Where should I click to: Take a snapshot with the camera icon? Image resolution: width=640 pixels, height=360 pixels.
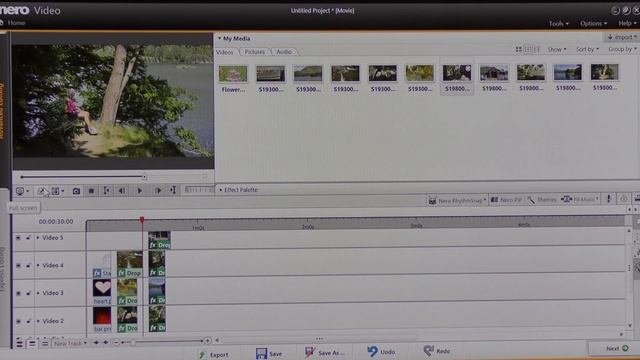tap(76, 191)
